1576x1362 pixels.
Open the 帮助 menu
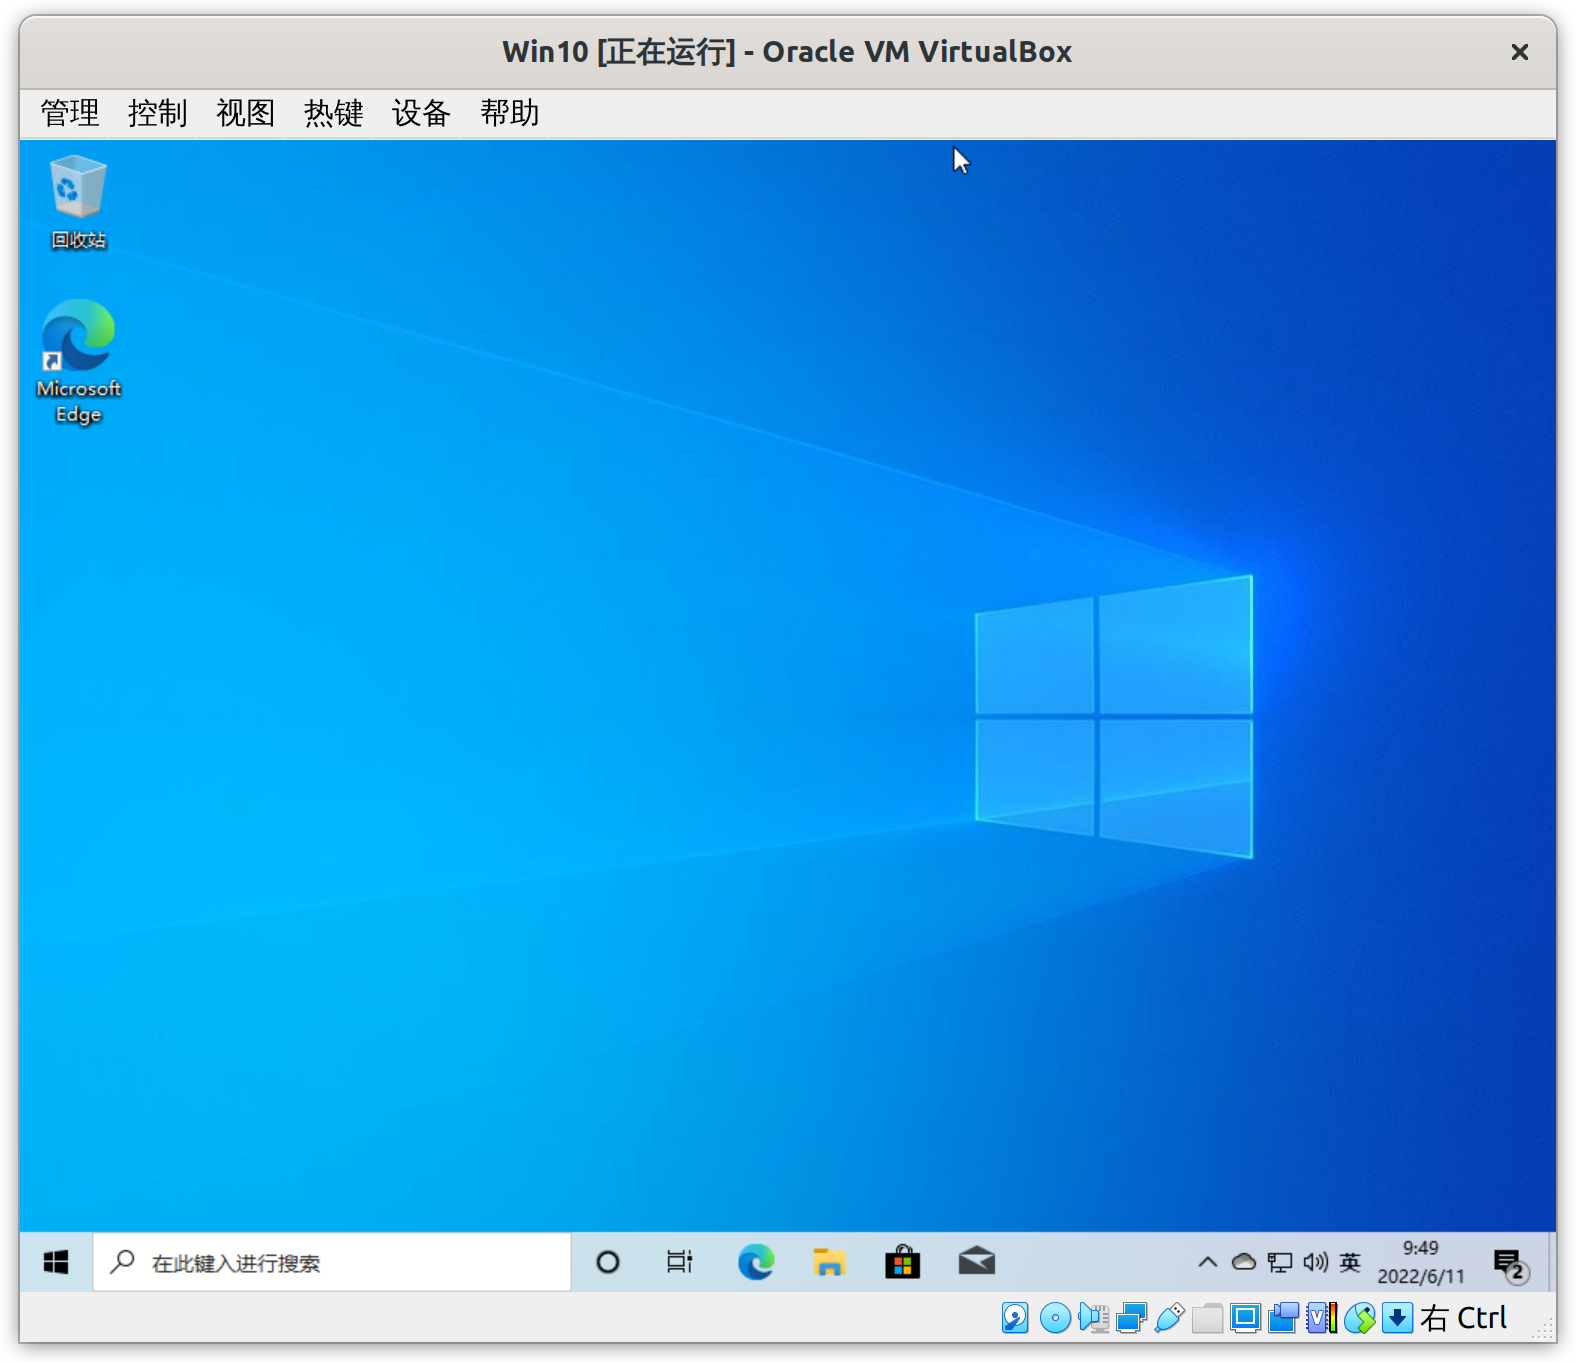tap(510, 113)
